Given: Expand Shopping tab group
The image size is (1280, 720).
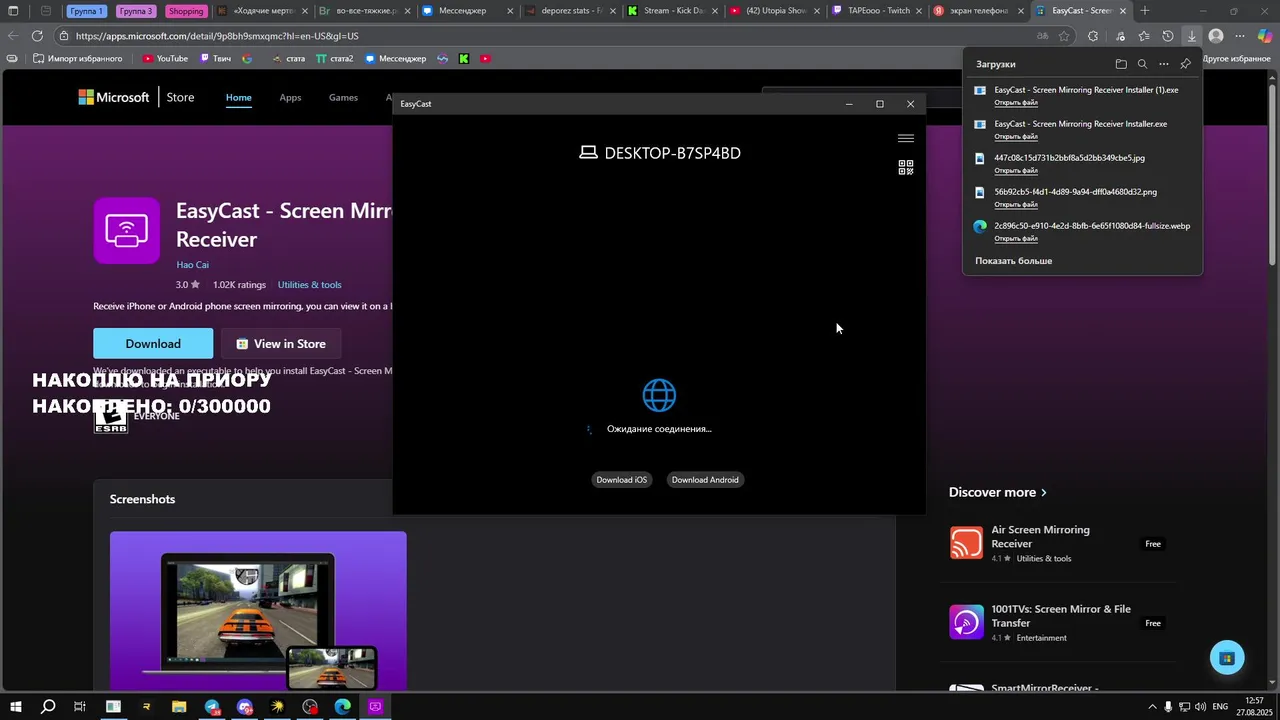Looking at the screenshot, I should (x=186, y=11).
